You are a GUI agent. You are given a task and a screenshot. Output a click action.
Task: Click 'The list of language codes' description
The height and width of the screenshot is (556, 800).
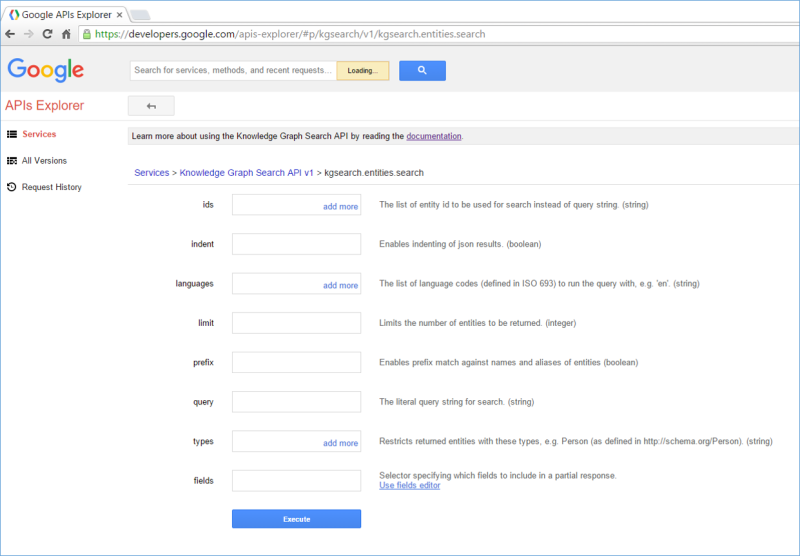click(x=539, y=284)
